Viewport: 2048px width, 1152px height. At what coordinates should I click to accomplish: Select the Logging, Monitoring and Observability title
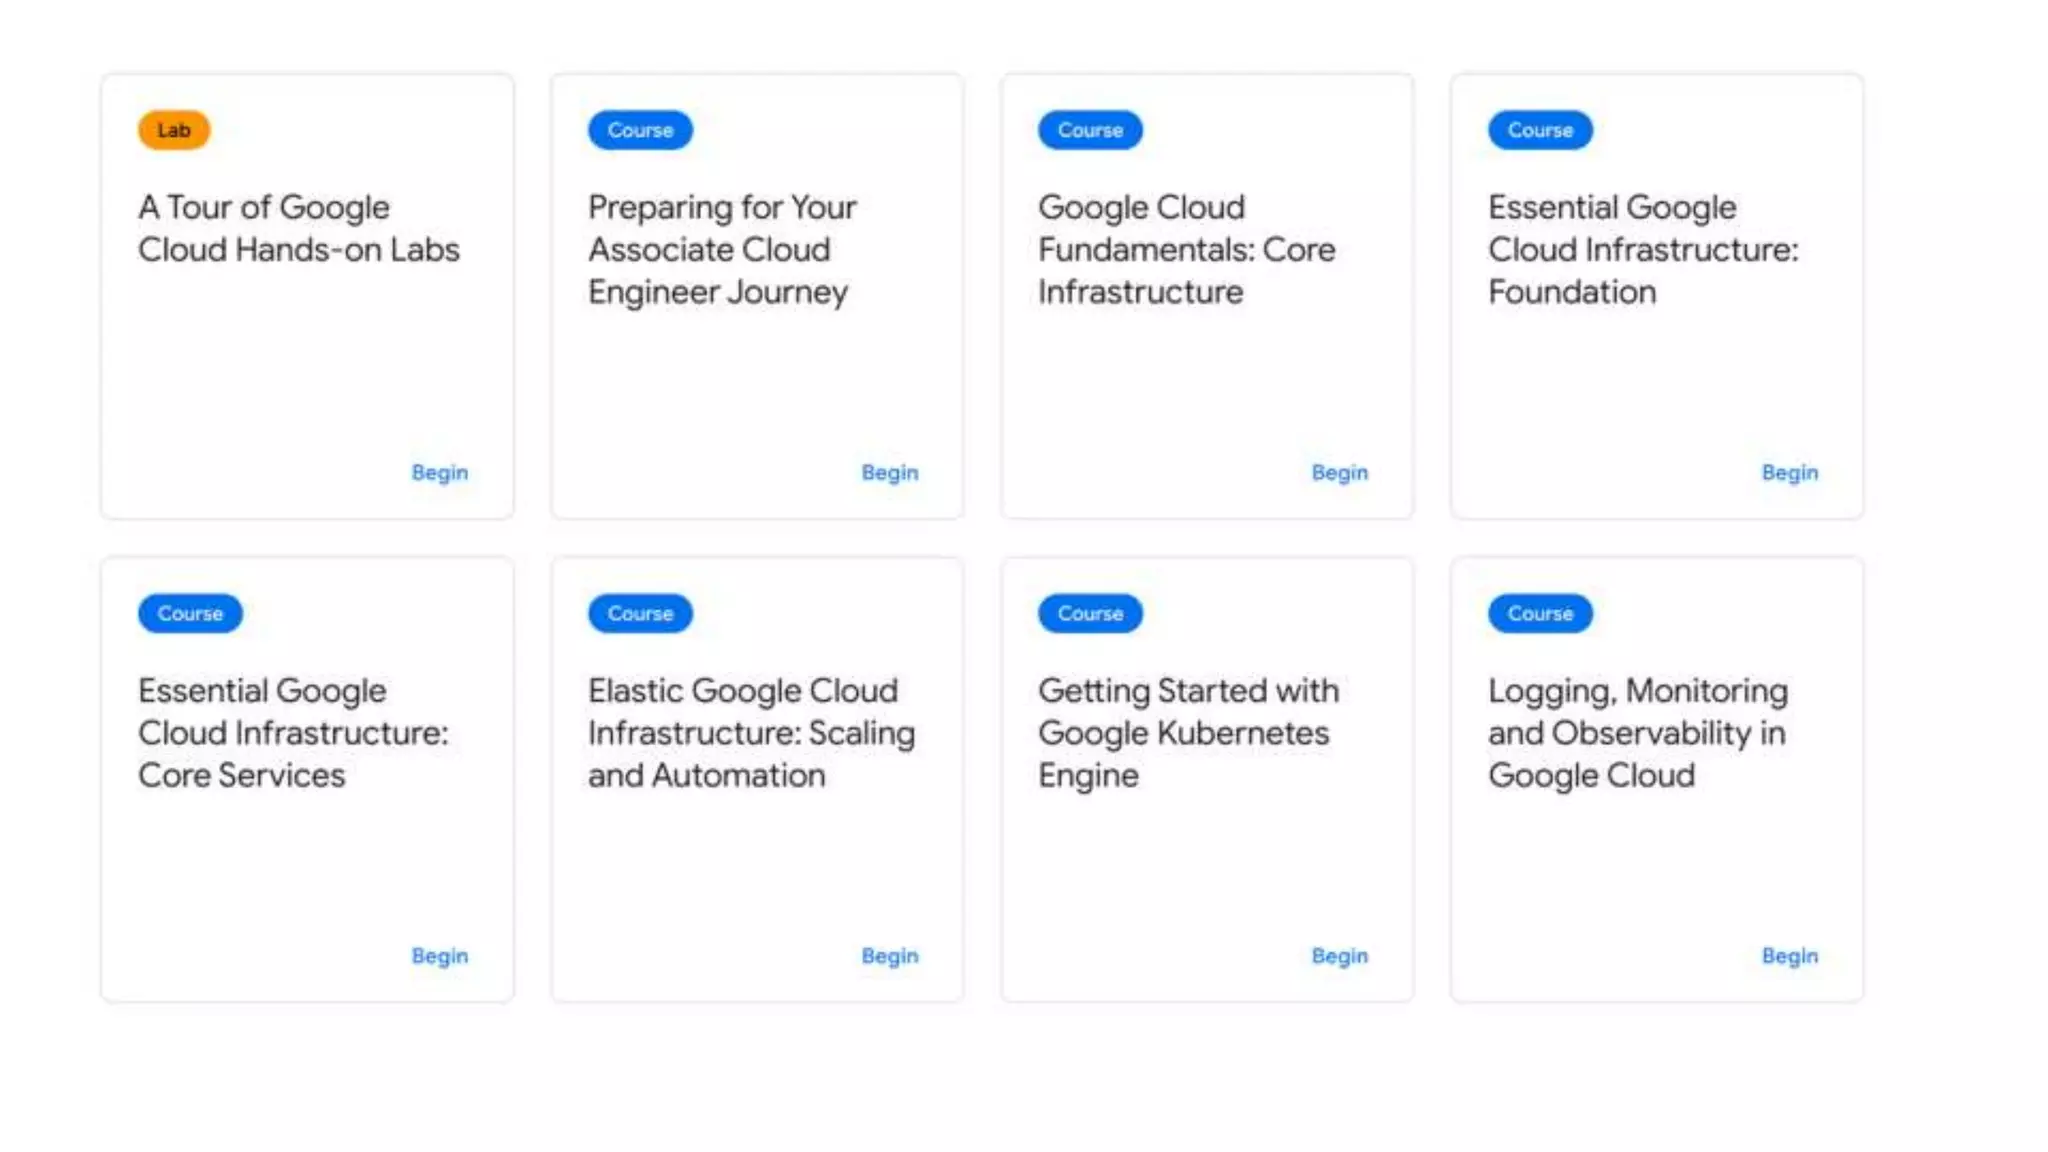[1638, 733]
